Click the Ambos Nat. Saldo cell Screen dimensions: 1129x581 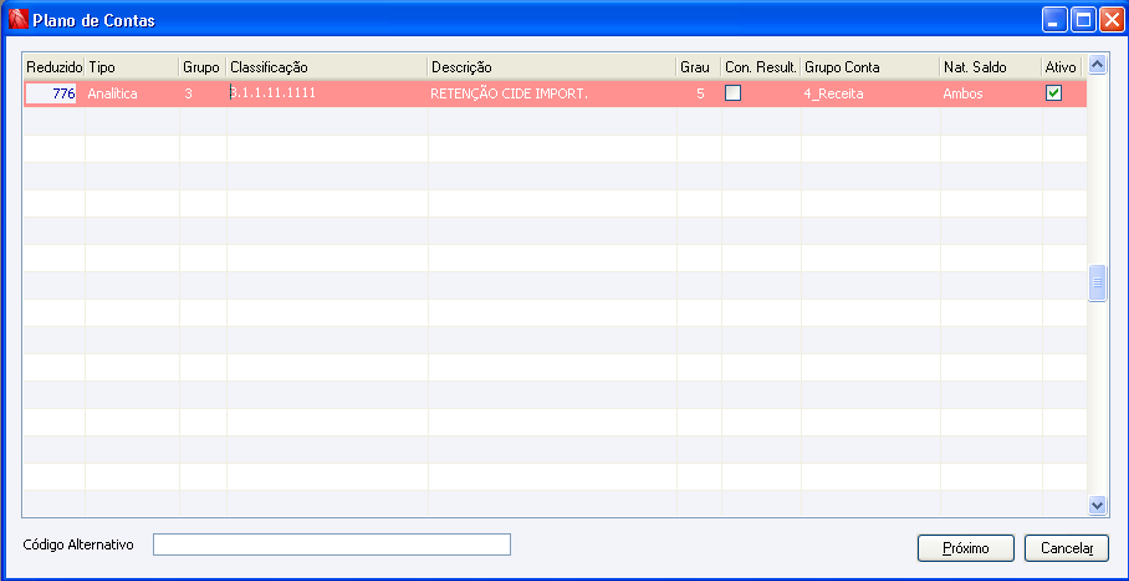coord(991,94)
